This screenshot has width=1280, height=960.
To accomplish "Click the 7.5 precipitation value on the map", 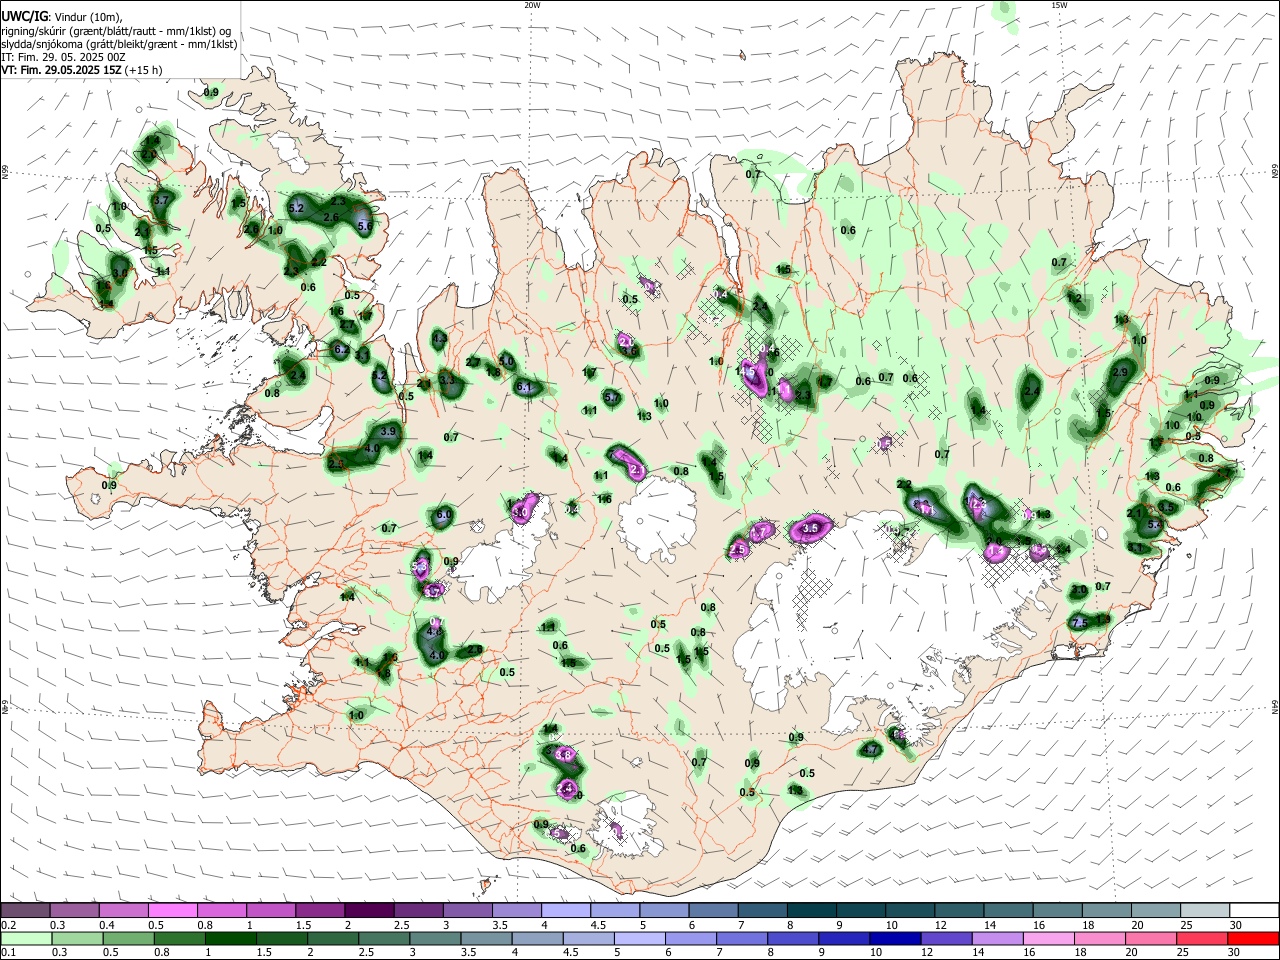I will coord(1079,623).
